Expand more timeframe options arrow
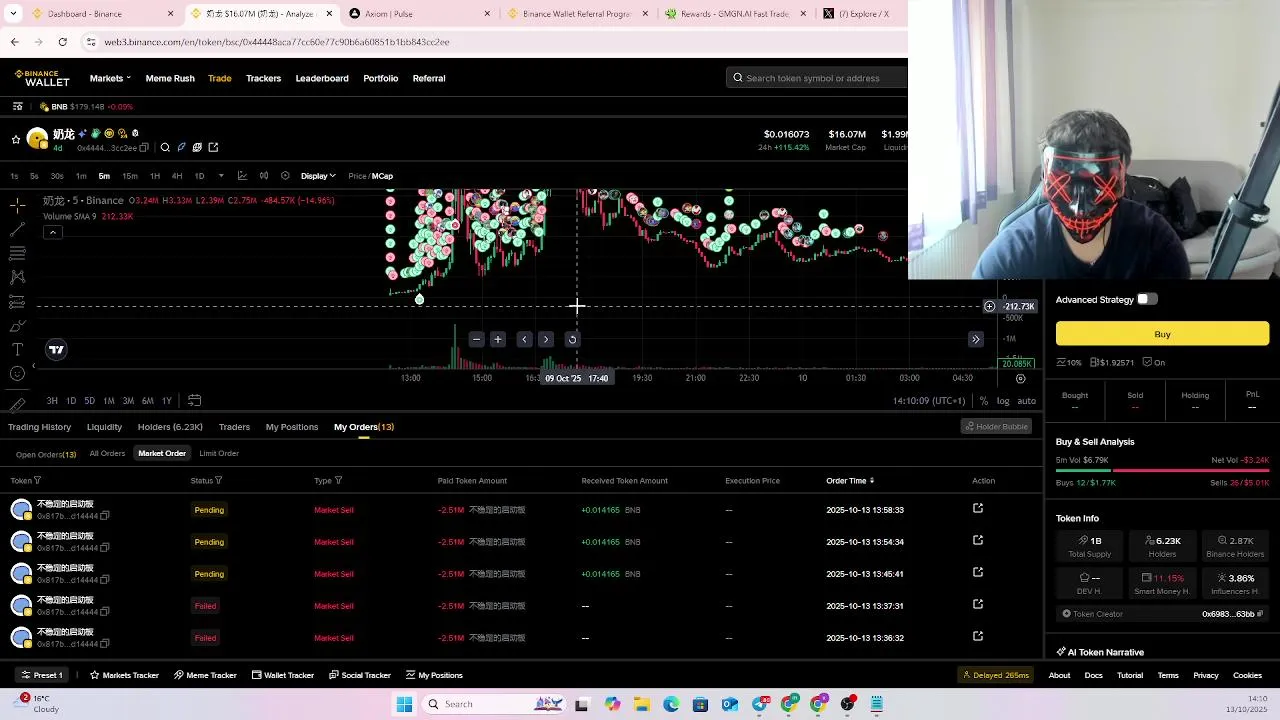This screenshot has width=1280, height=720. coord(221,176)
